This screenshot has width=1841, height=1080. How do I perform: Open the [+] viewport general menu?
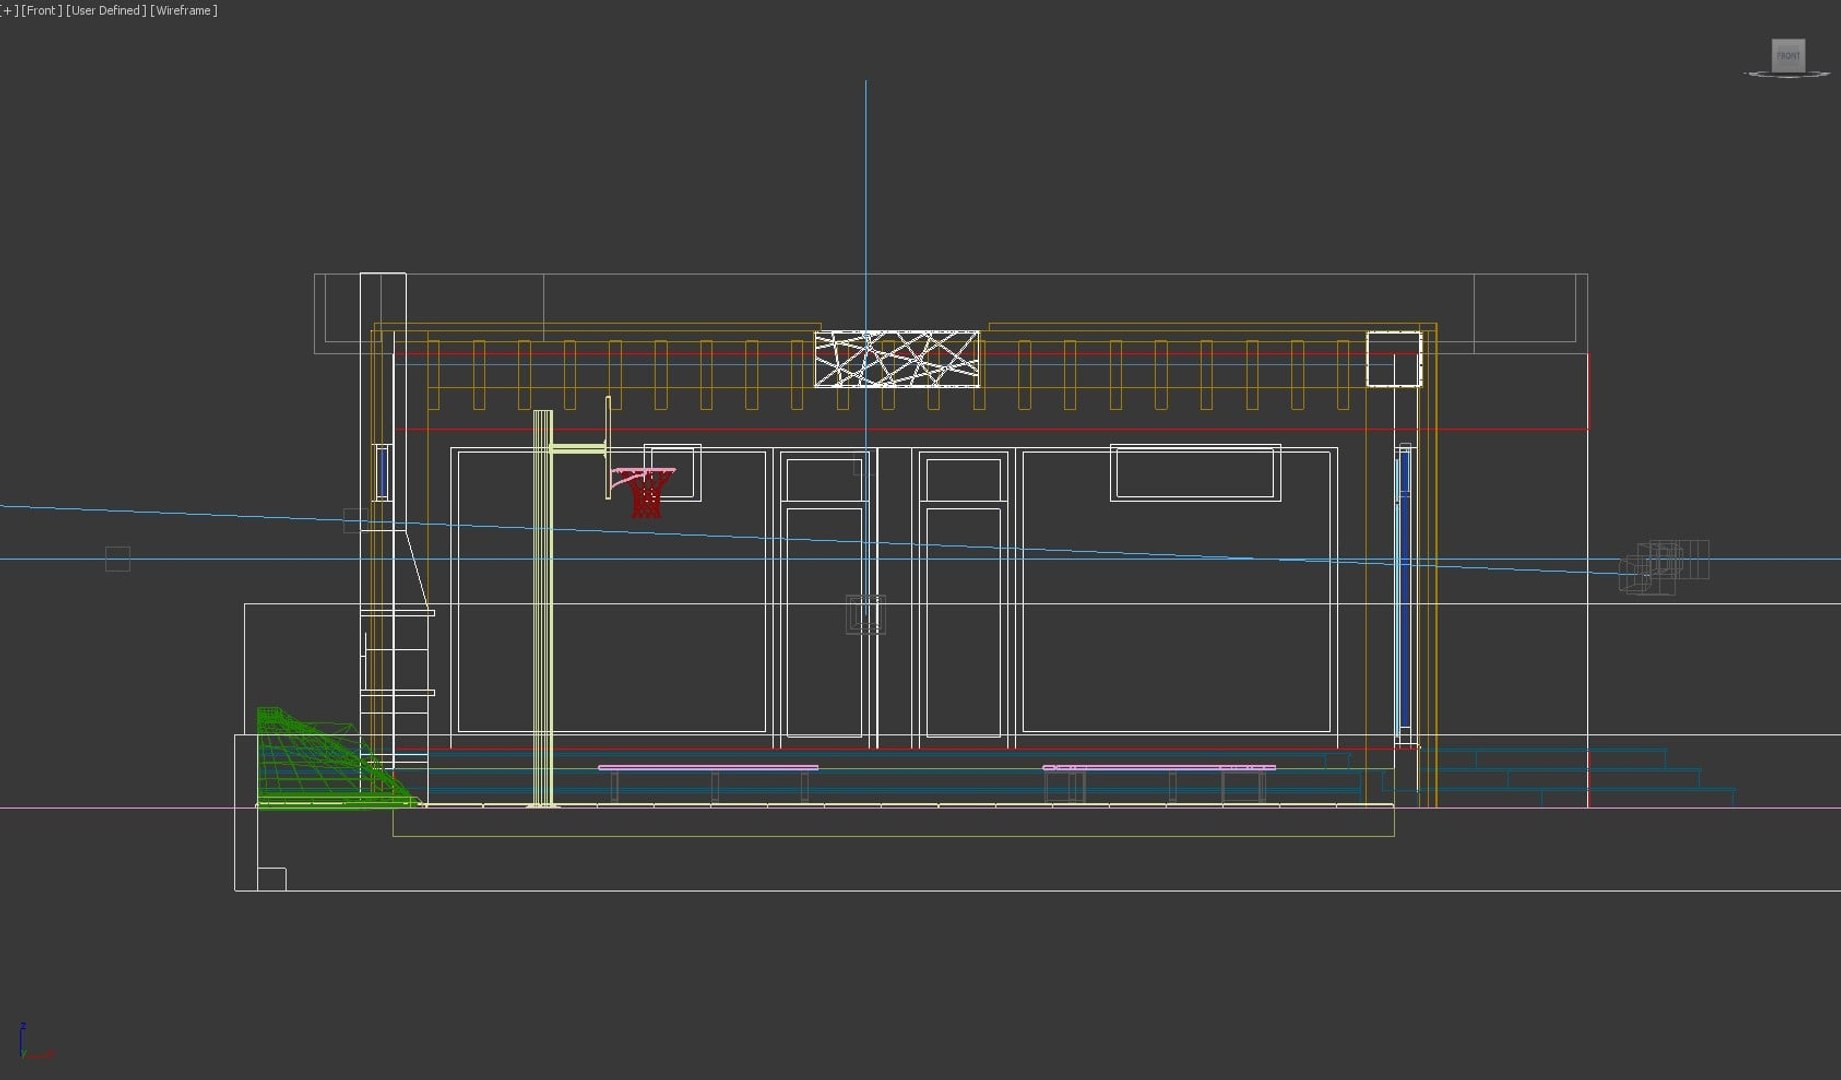pos(9,10)
